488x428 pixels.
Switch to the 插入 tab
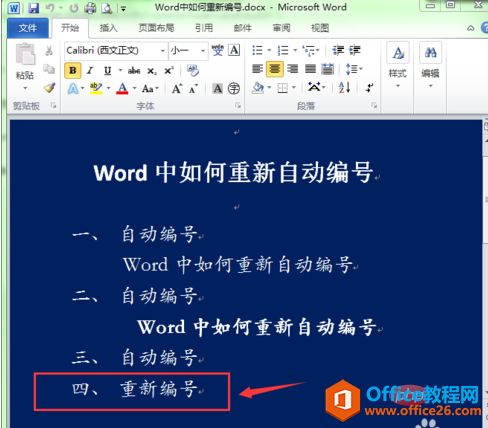tap(108, 28)
